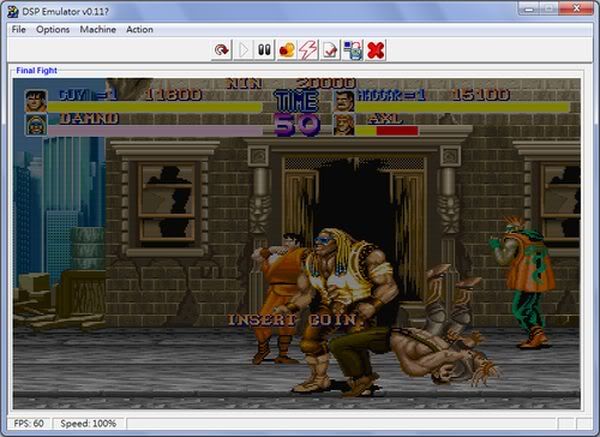Viewport: 600px width, 437px height.
Task: Click the green-pants punk enemy on right
Action: (523, 282)
